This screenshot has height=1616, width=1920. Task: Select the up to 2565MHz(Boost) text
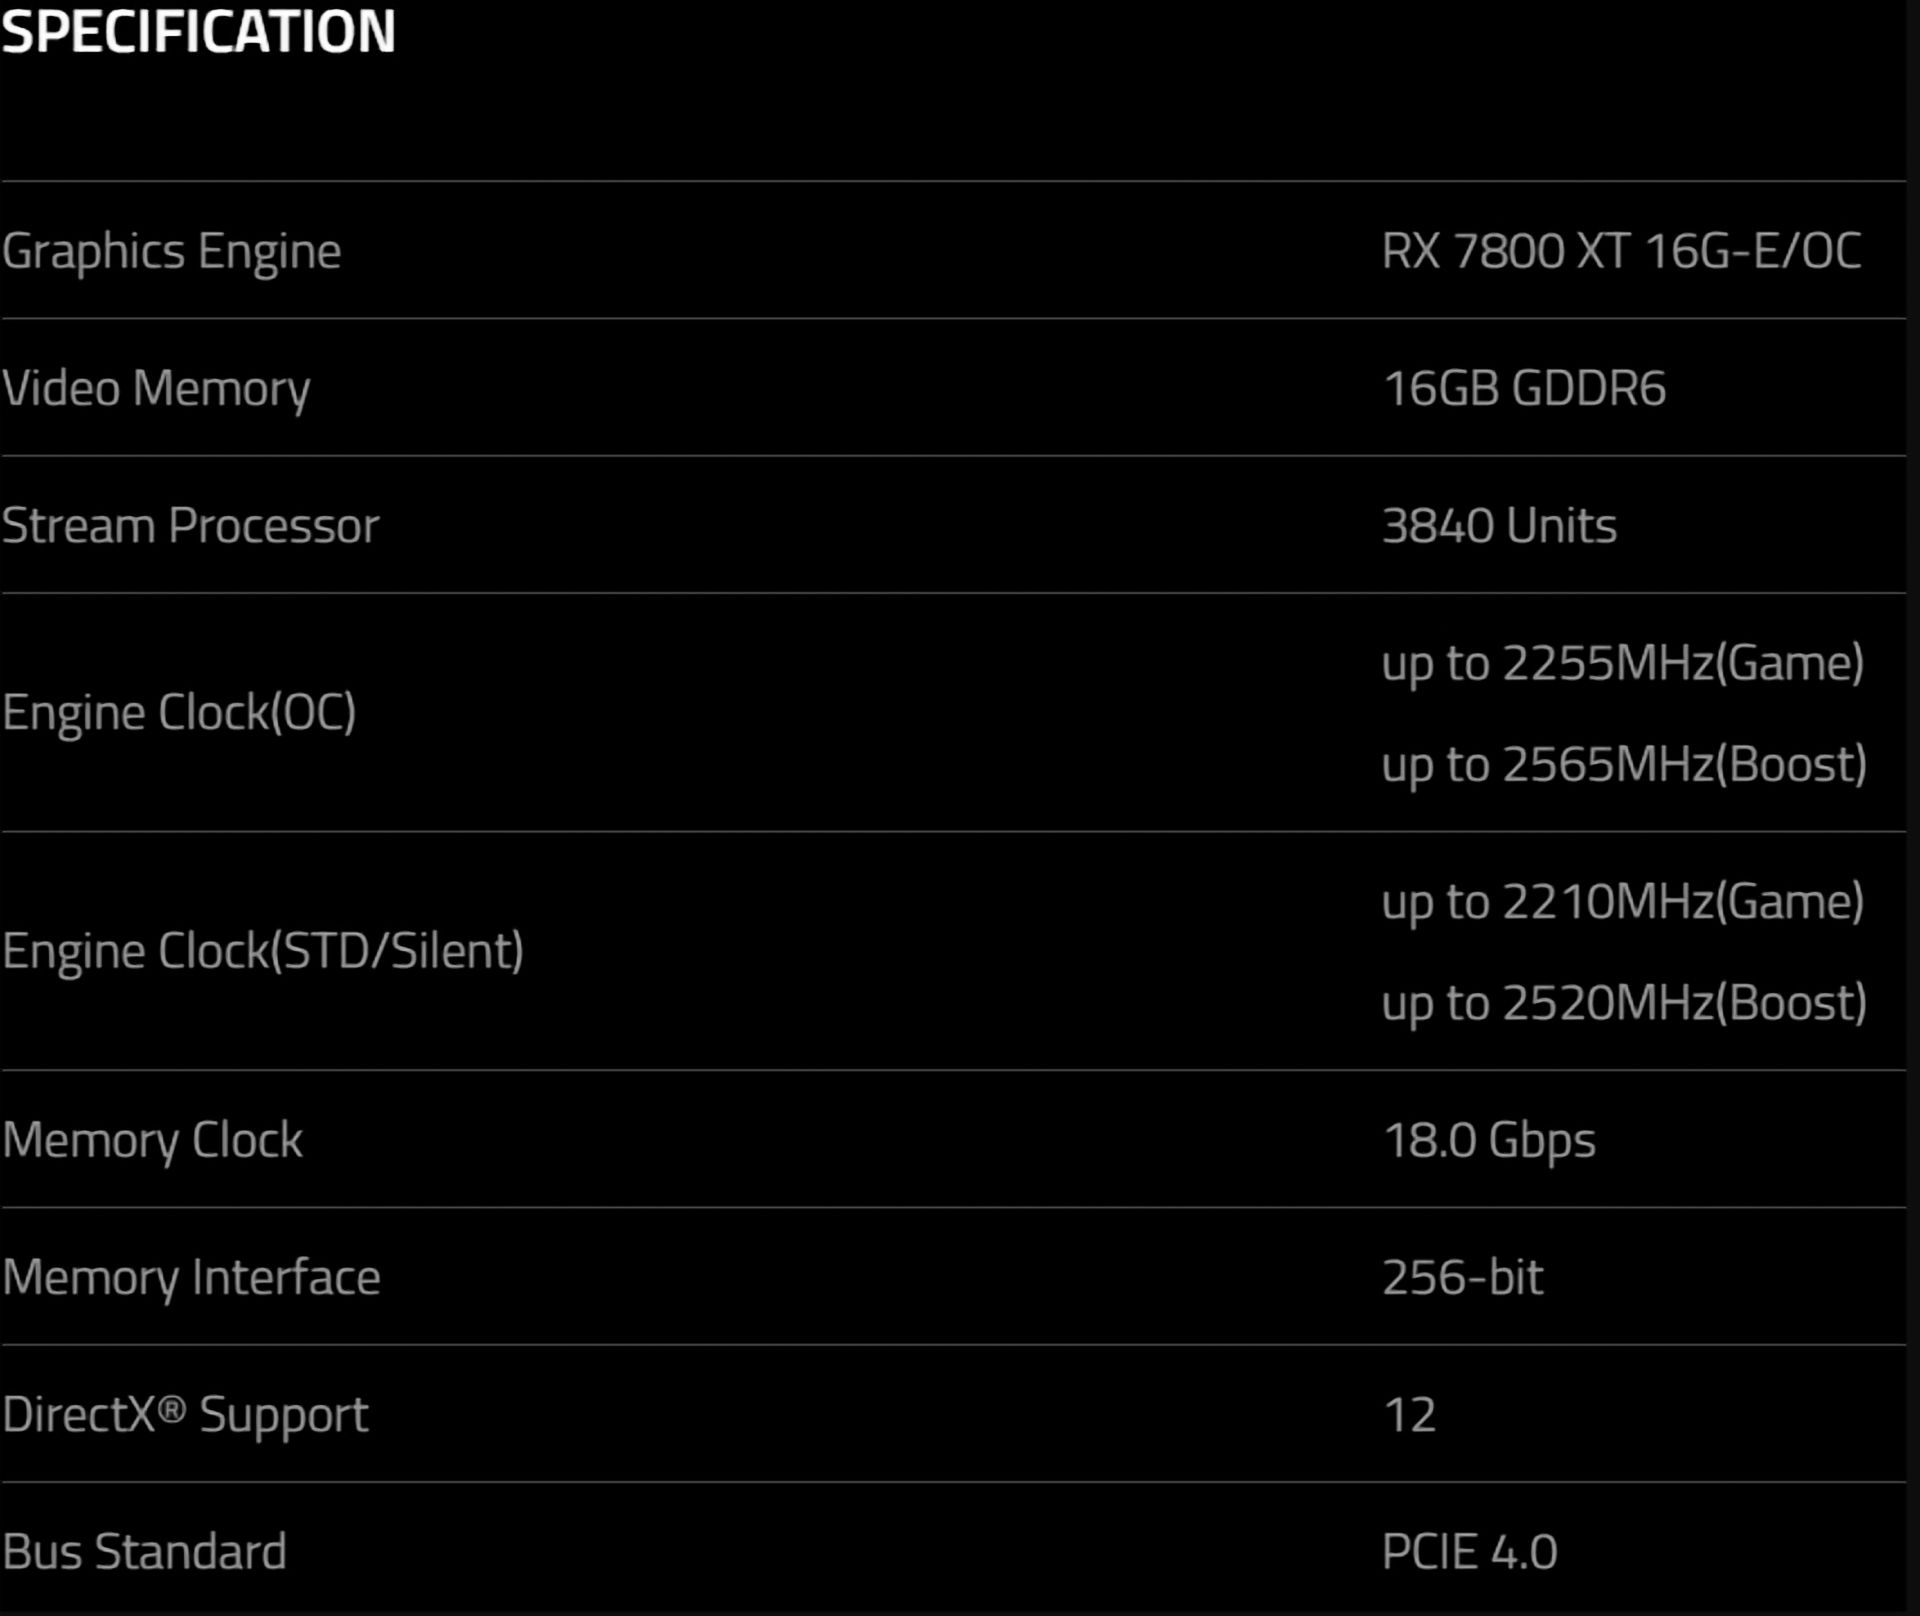pyautogui.click(x=1624, y=765)
